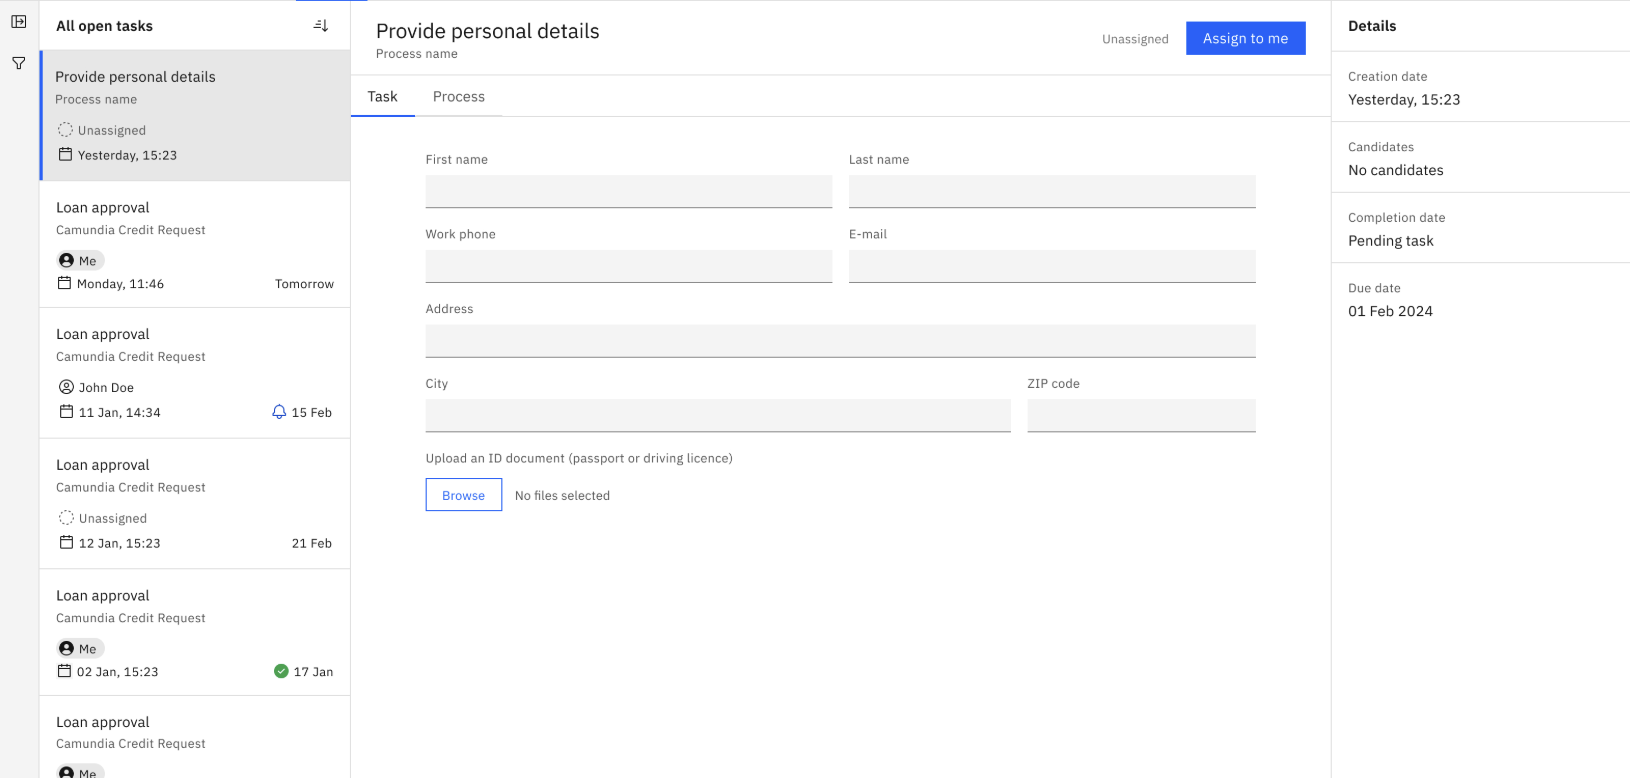Click the Pending task value
Image resolution: width=1630 pixels, height=778 pixels.
[1391, 241]
